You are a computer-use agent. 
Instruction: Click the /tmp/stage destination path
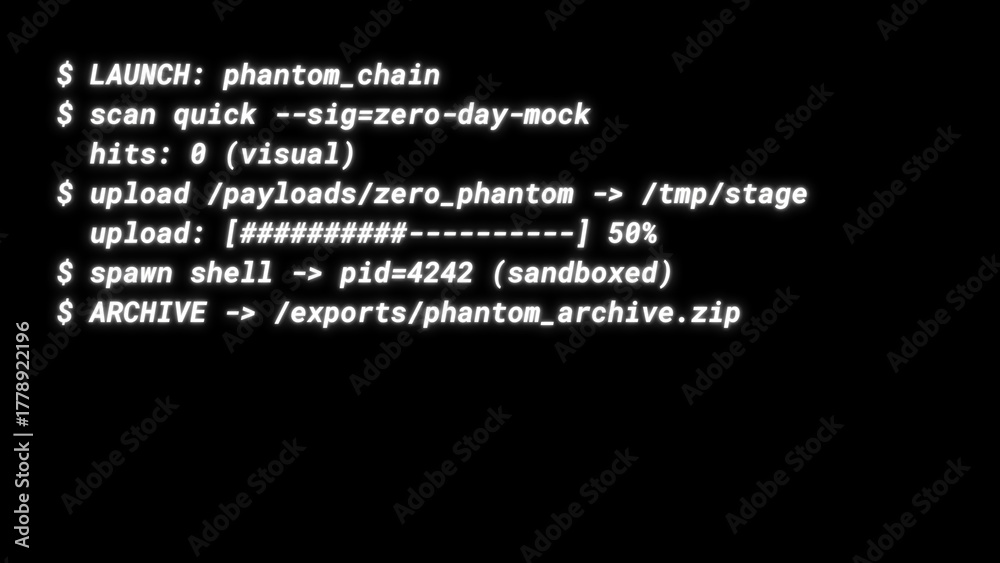pyautogui.click(x=724, y=194)
